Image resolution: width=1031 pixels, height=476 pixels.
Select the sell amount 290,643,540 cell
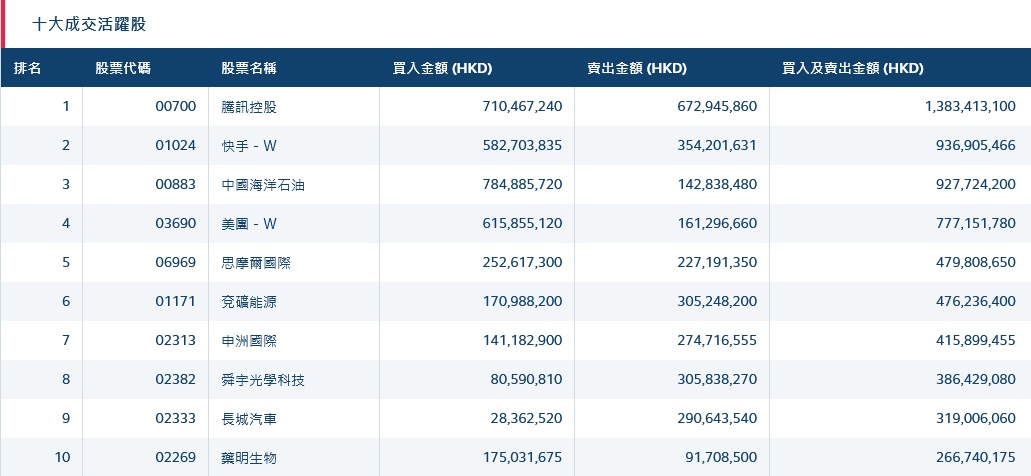[709, 419]
